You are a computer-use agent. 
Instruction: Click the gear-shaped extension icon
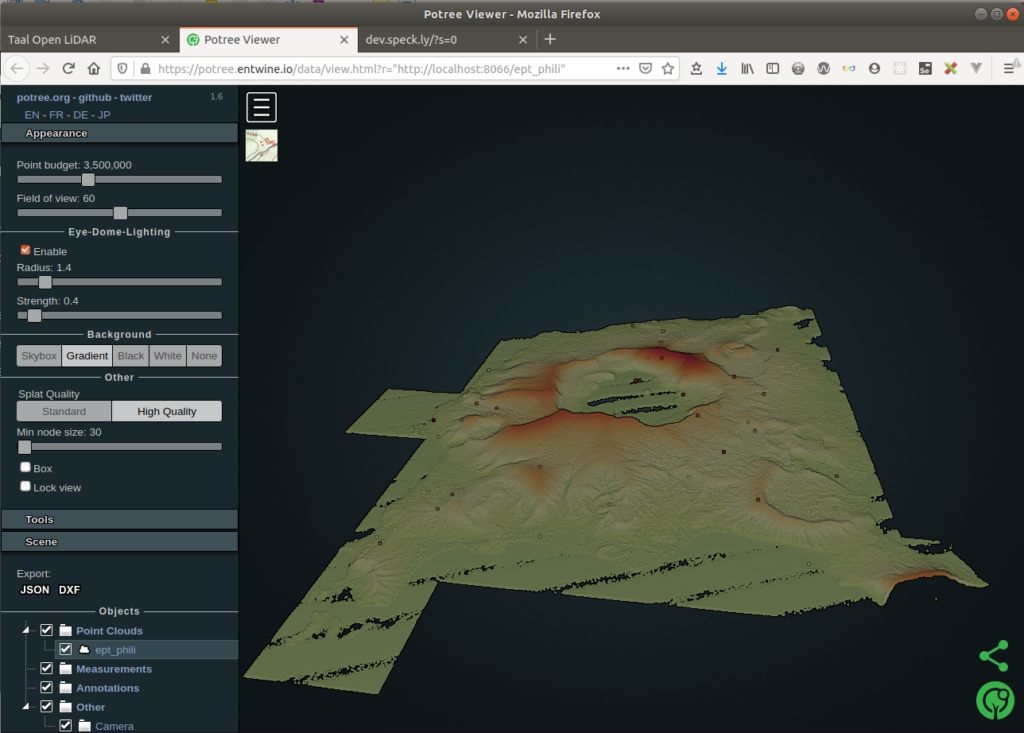tap(798, 69)
